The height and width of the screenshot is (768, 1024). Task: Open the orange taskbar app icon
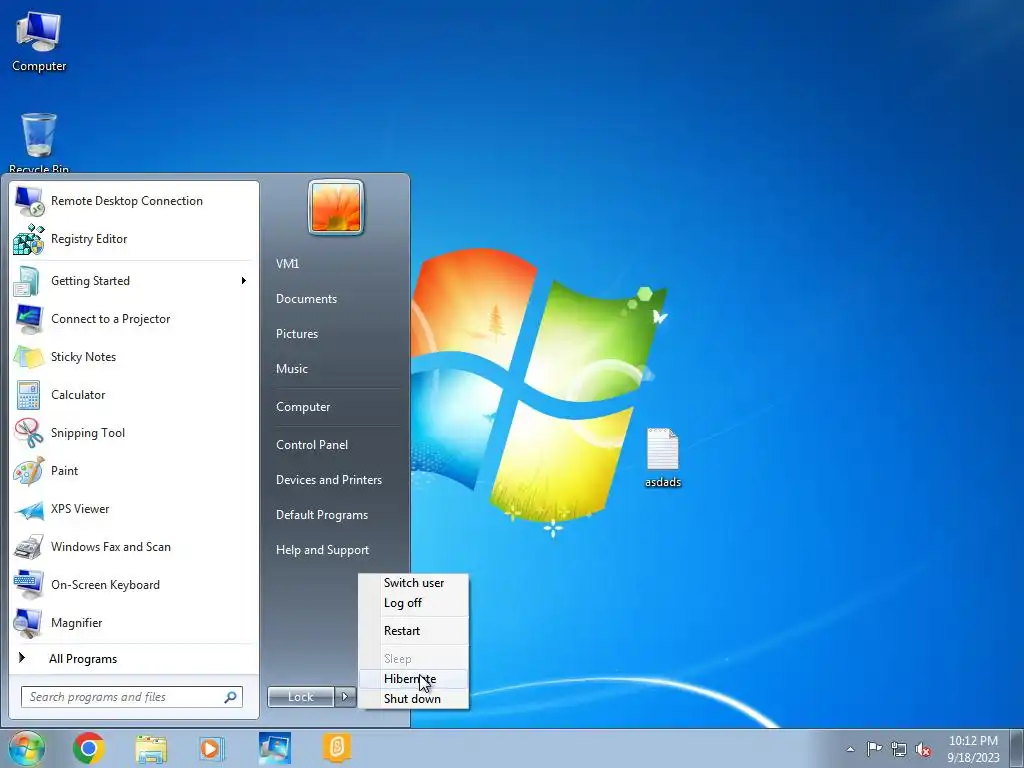(x=337, y=748)
